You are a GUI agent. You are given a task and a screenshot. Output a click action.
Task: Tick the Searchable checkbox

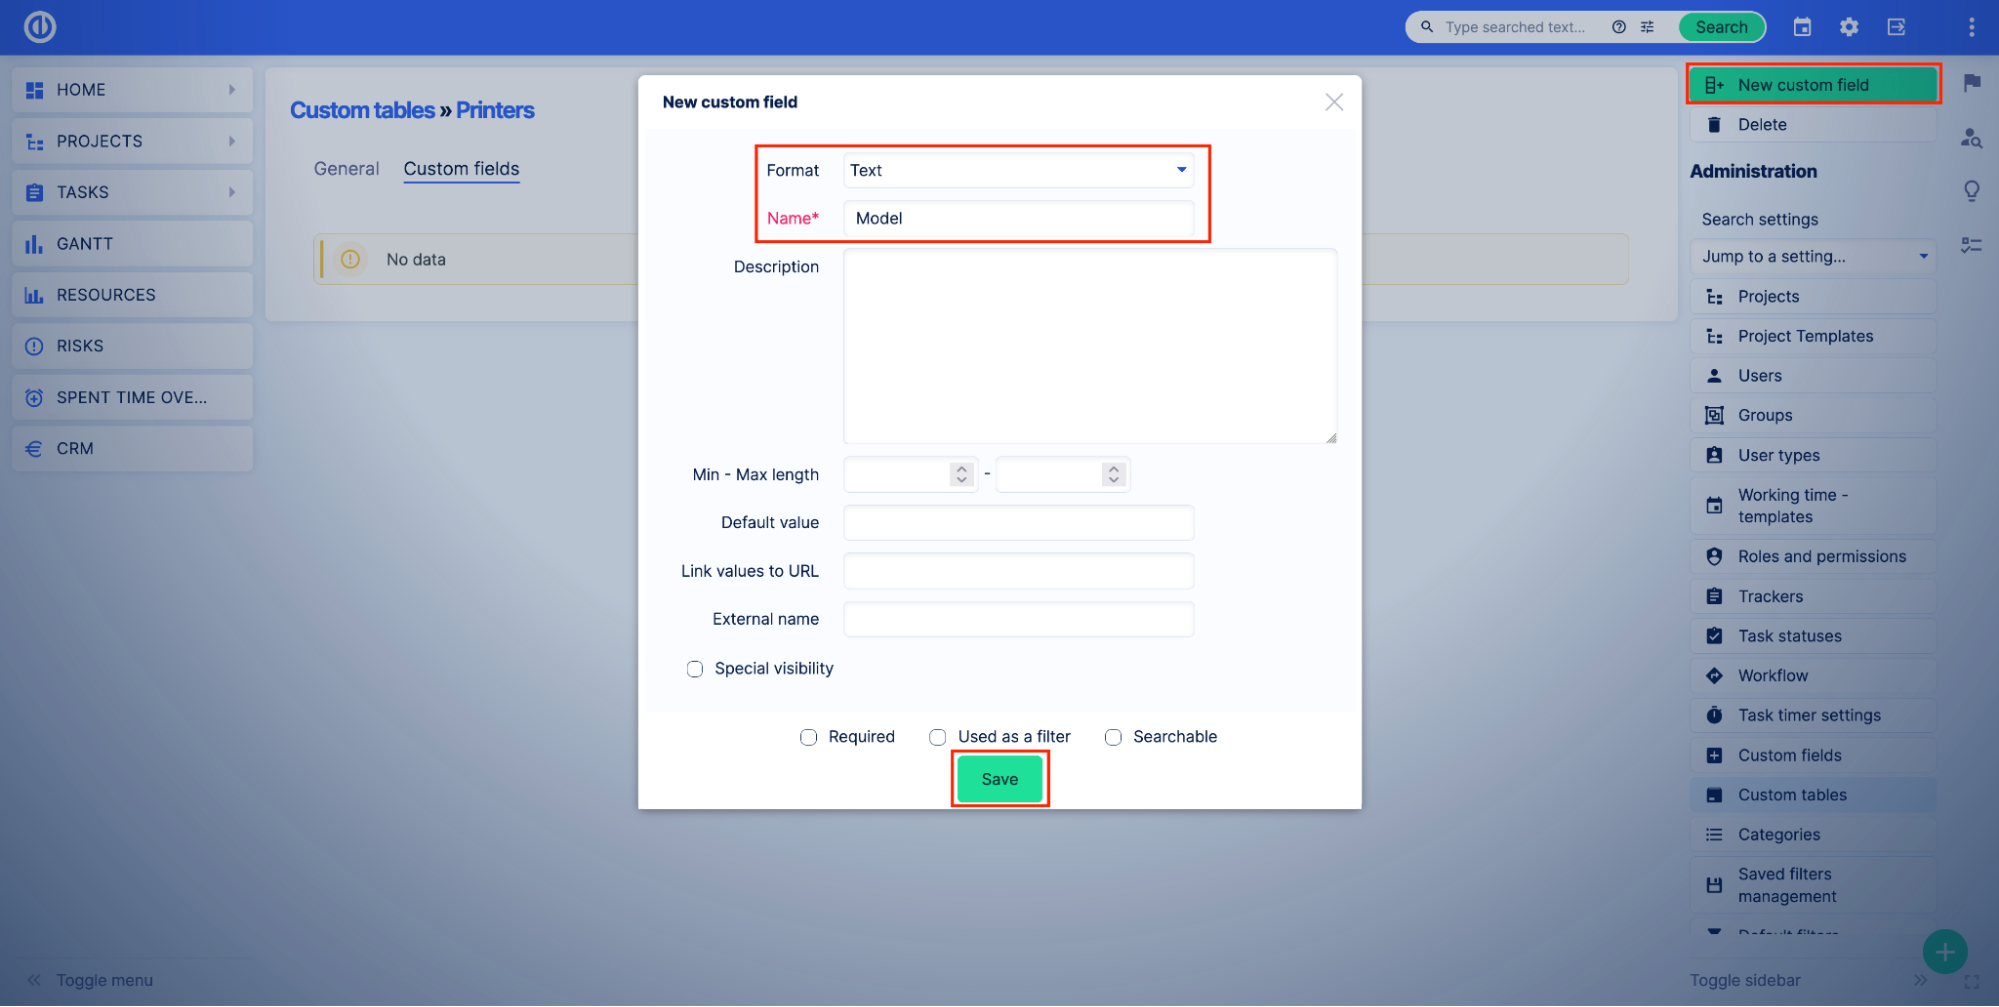(1112, 737)
